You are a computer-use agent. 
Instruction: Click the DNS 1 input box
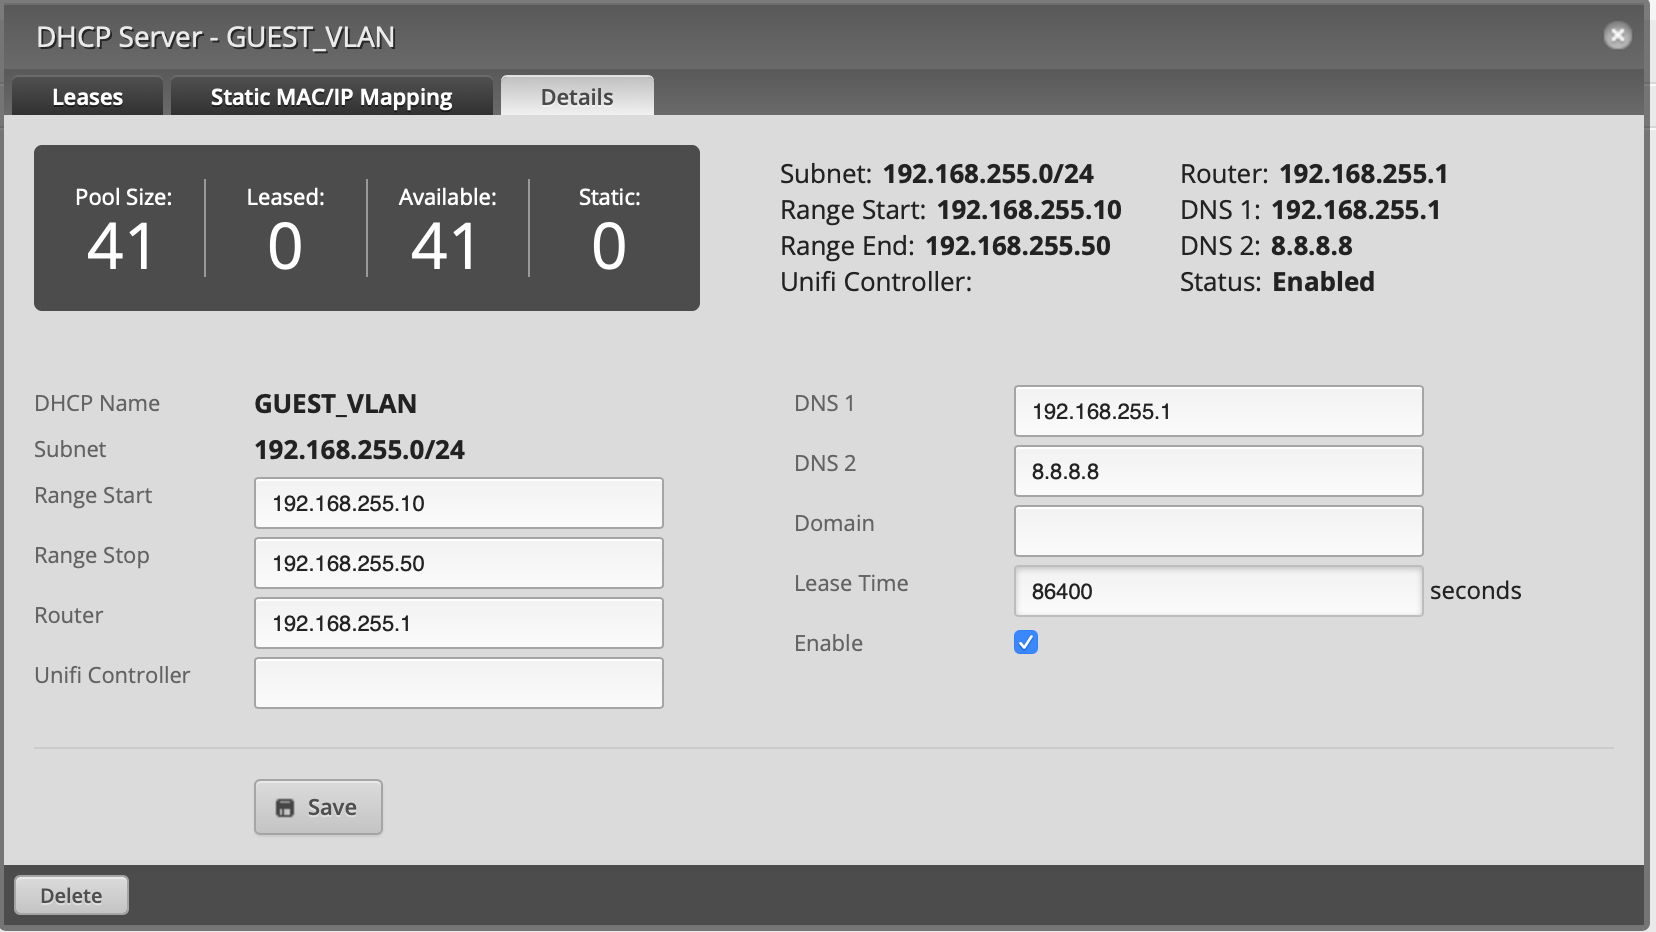[x=1218, y=411]
